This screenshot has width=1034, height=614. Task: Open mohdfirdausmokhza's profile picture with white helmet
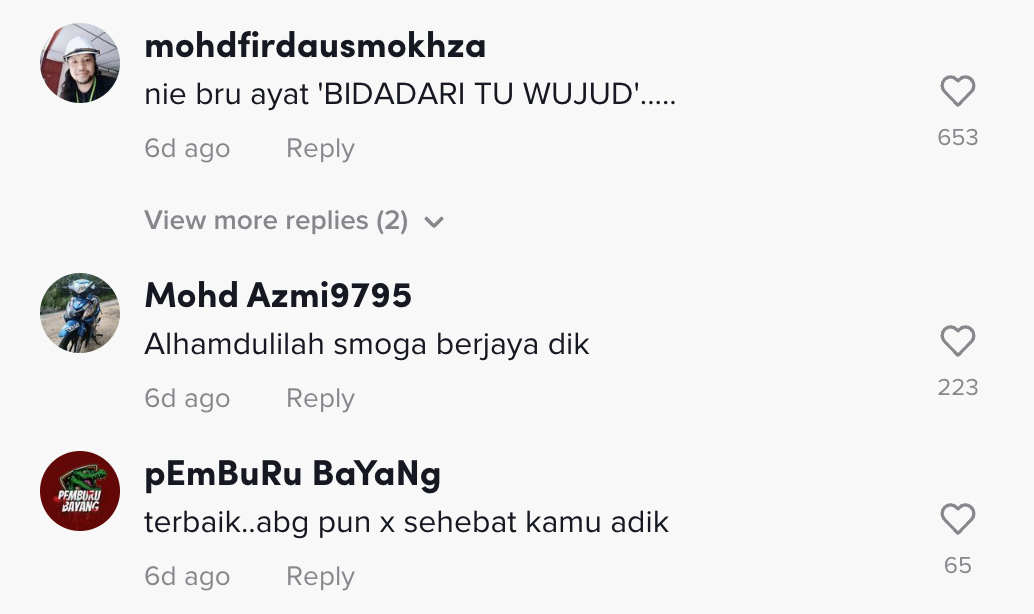tap(80, 63)
